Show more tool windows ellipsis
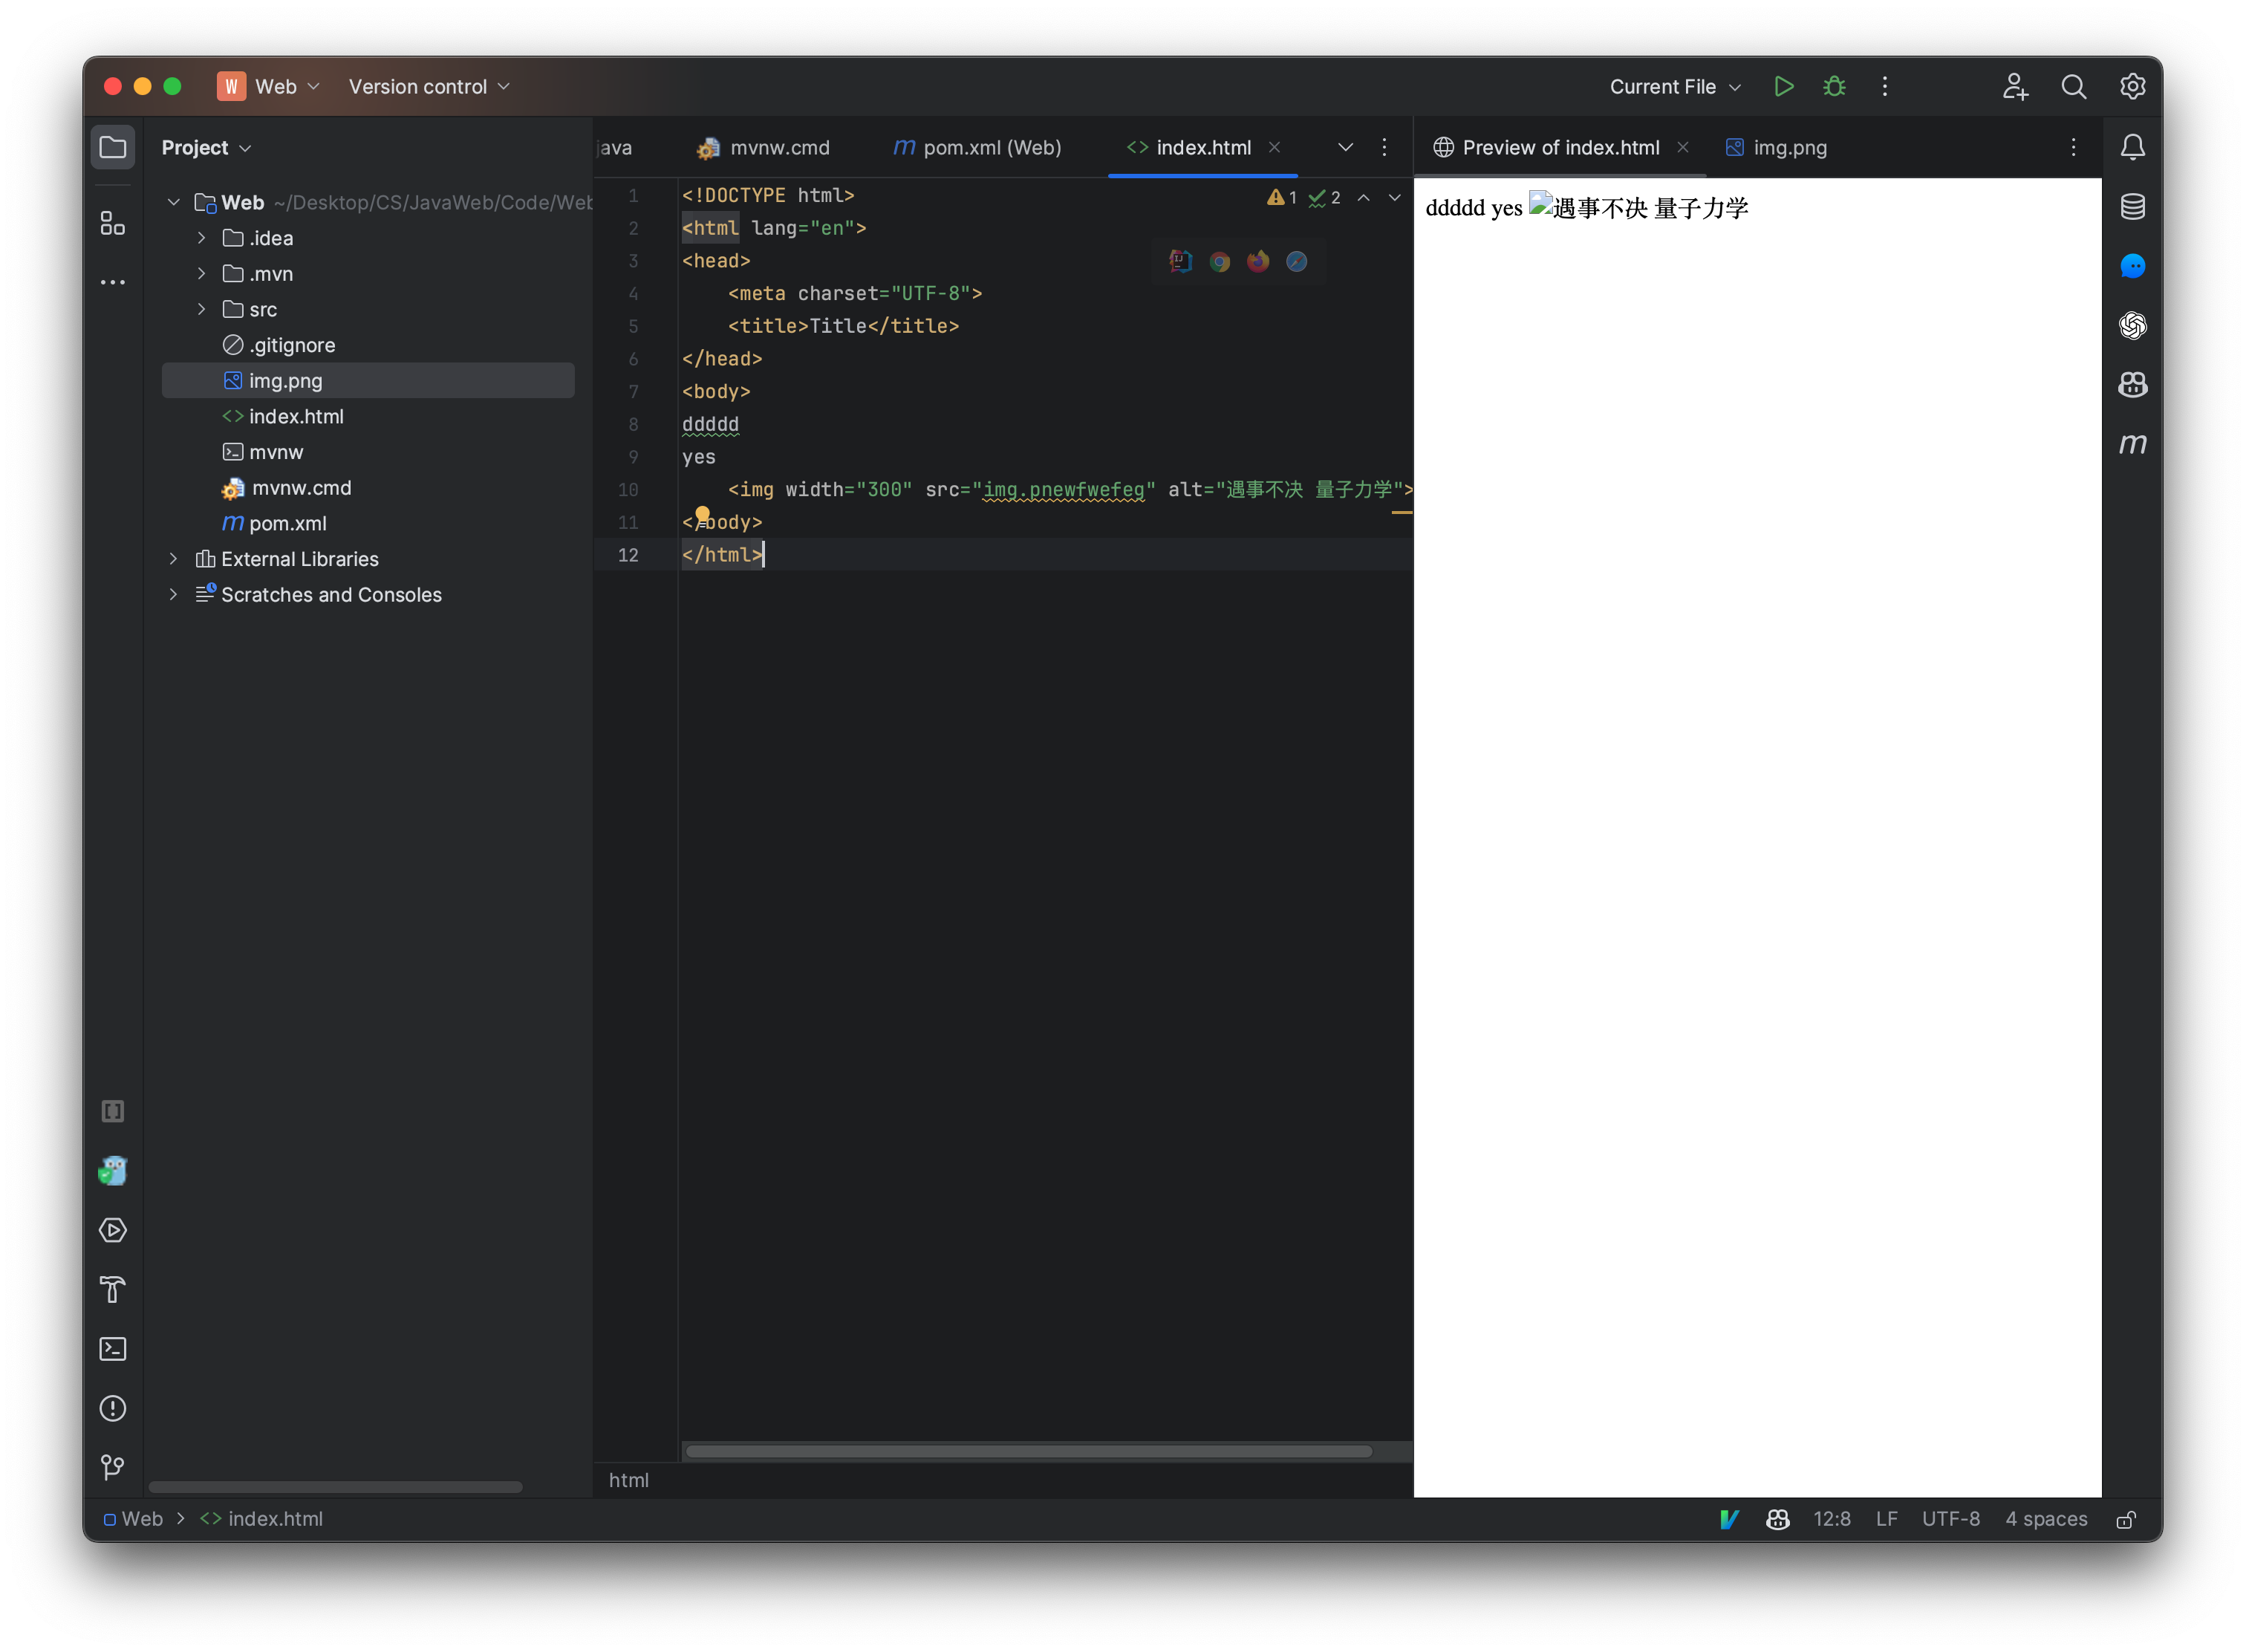Image resolution: width=2246 pixels, height=1652 pixels. (113, 283)
